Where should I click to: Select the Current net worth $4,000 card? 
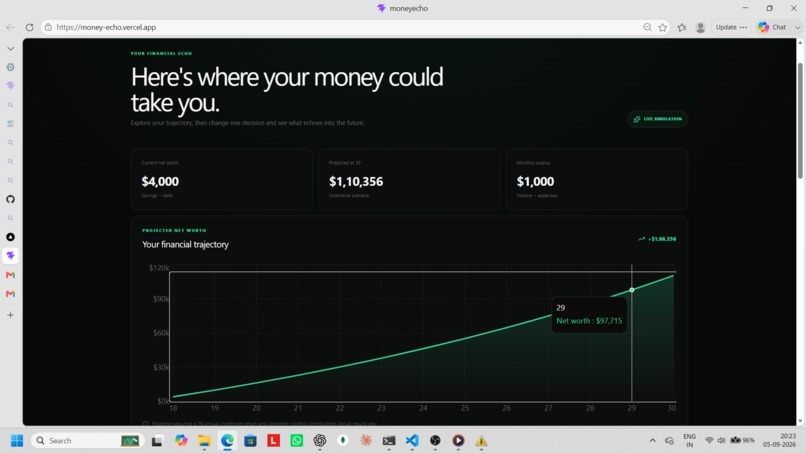tap(222, 179)
